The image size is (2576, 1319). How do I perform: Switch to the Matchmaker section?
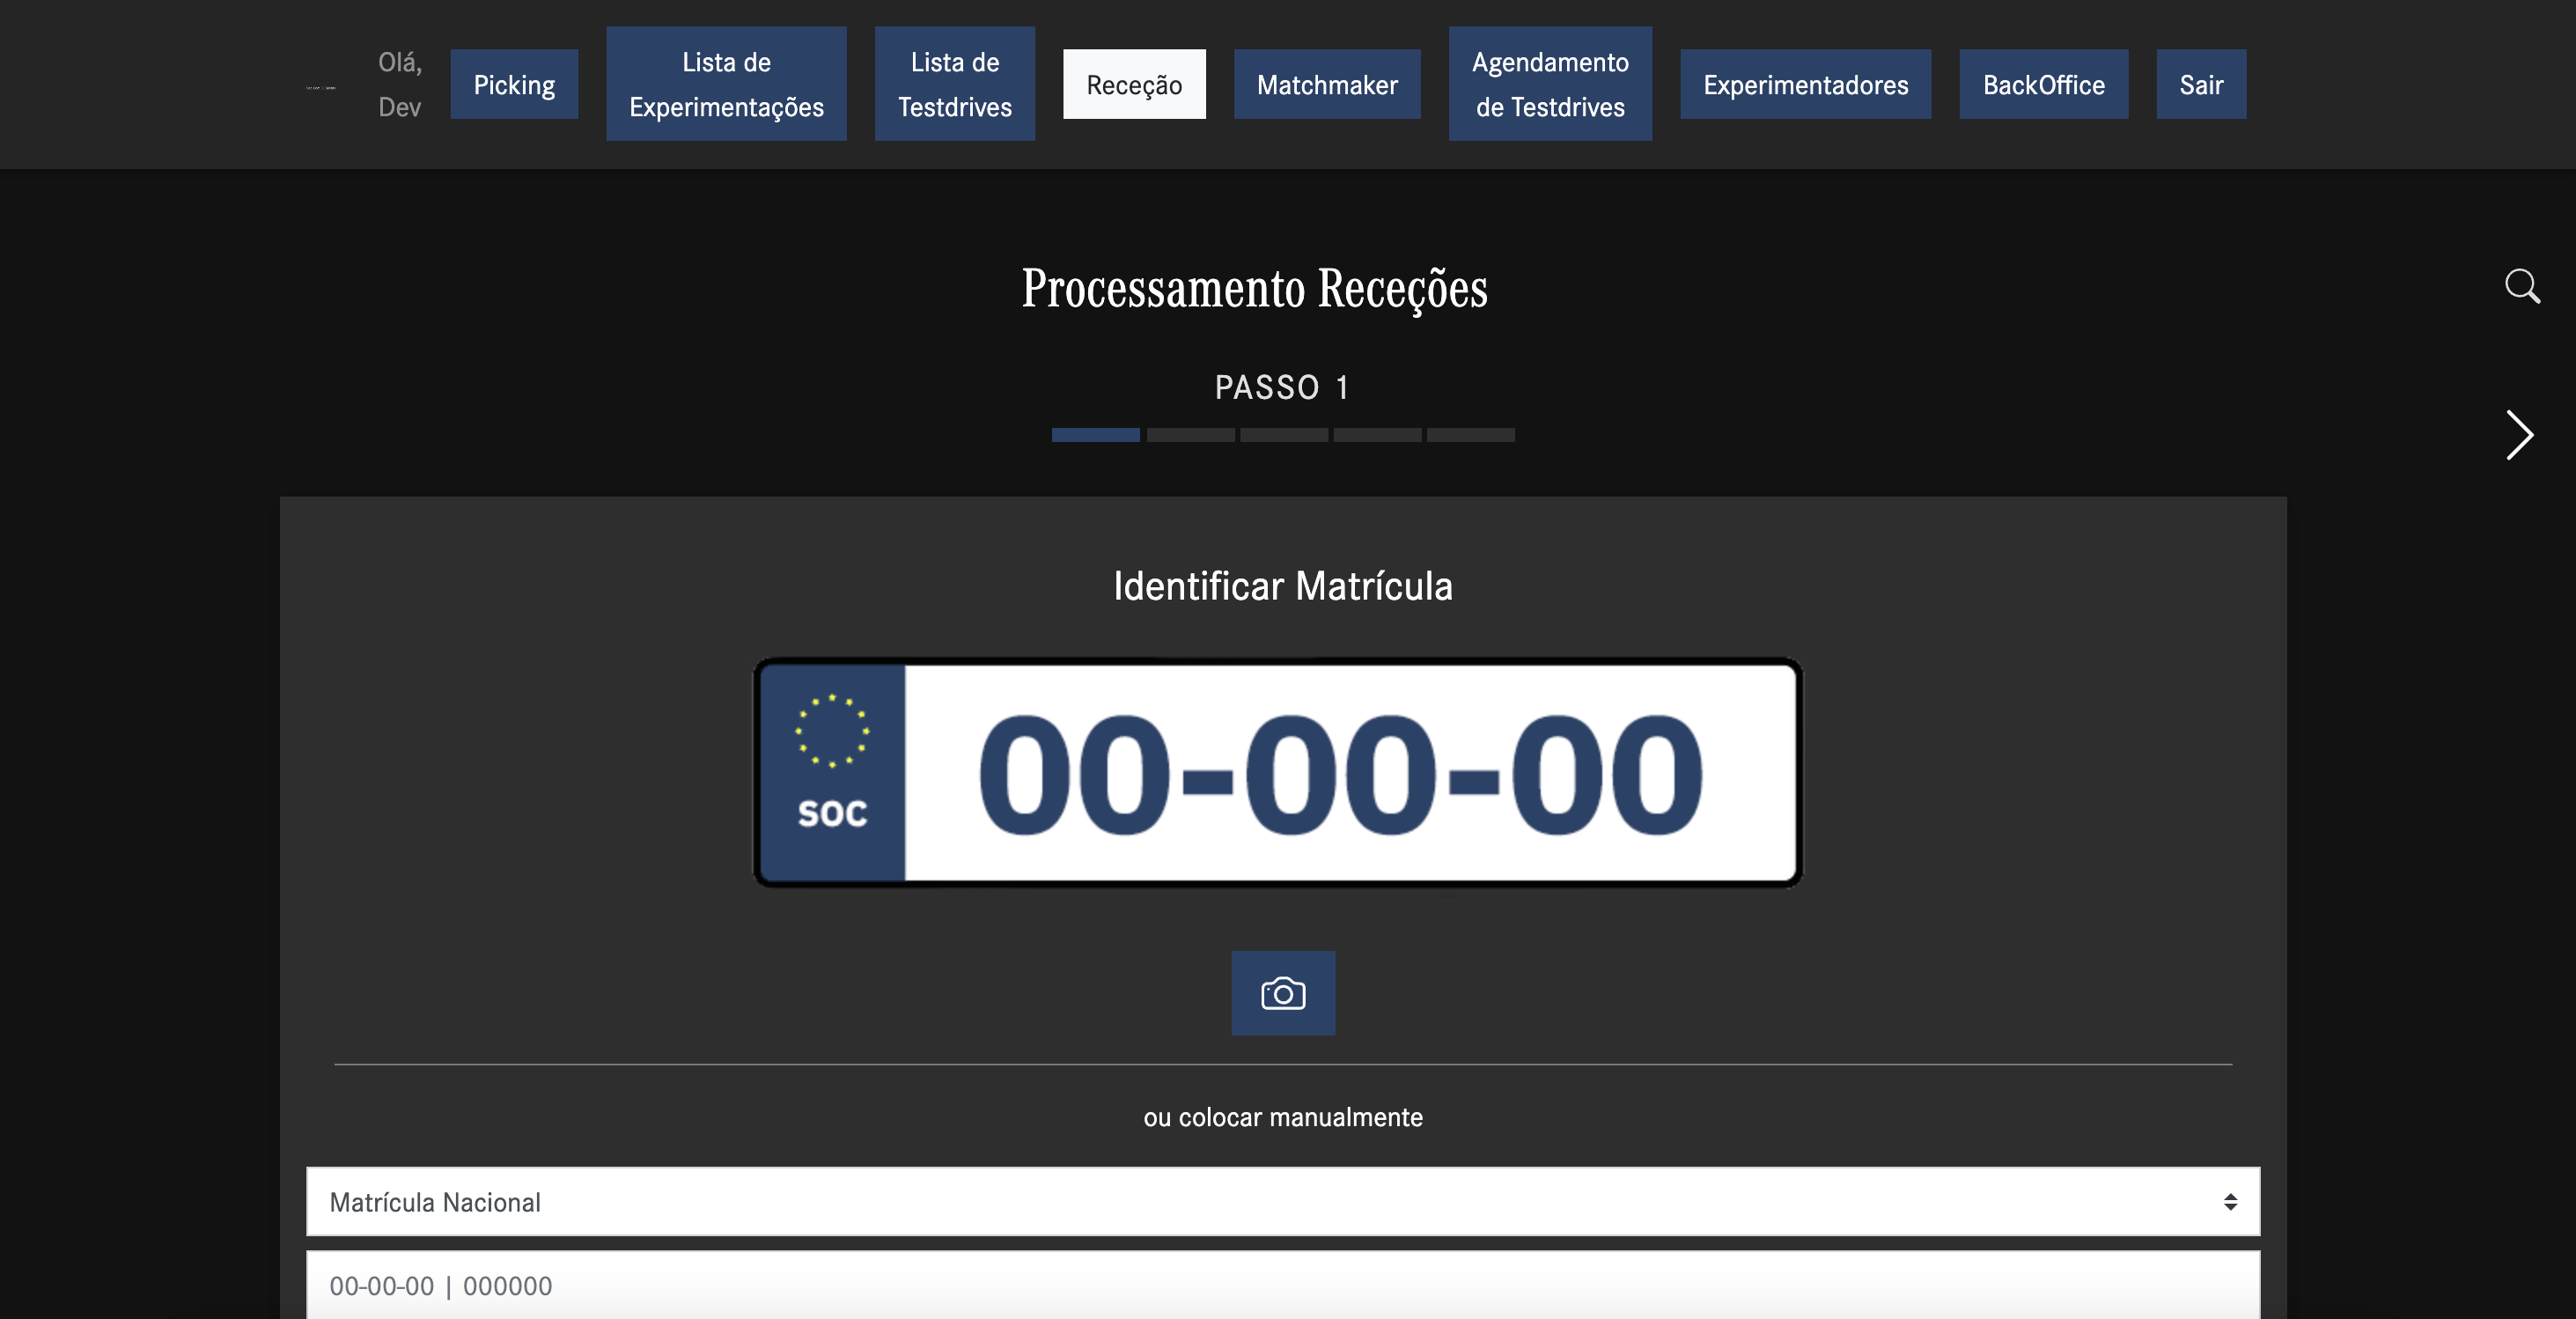(x=1327, y=84)
